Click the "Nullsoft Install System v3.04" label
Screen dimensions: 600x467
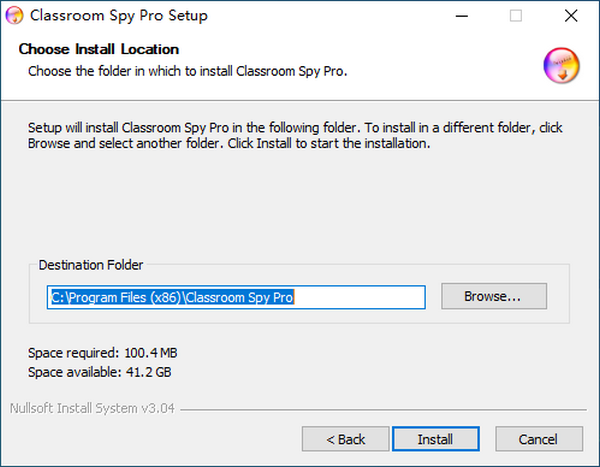(92, 408)
